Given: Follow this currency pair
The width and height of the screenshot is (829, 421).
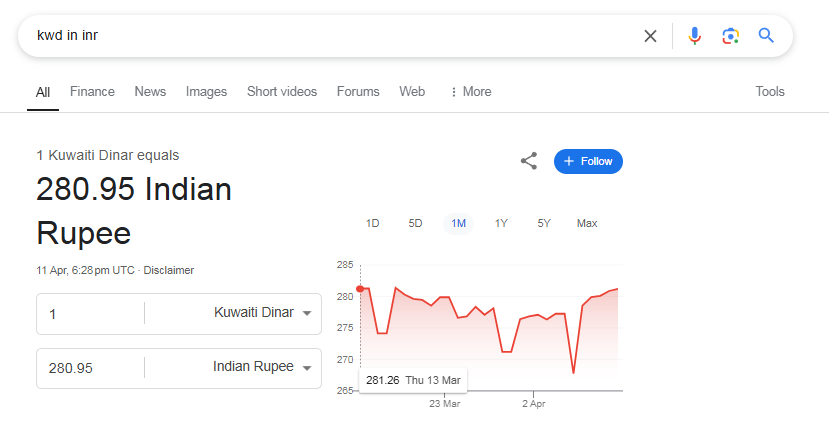Looking at the screenshot, I should pos(588,161).
